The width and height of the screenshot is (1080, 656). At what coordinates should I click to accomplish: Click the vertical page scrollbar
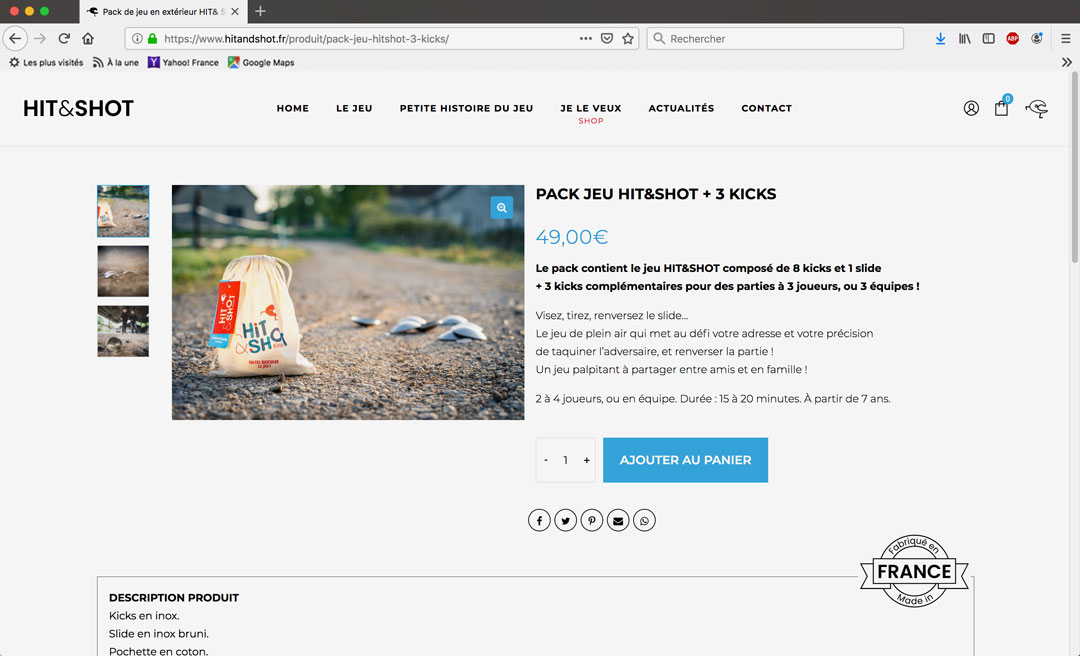click(x=1074, y=165)
